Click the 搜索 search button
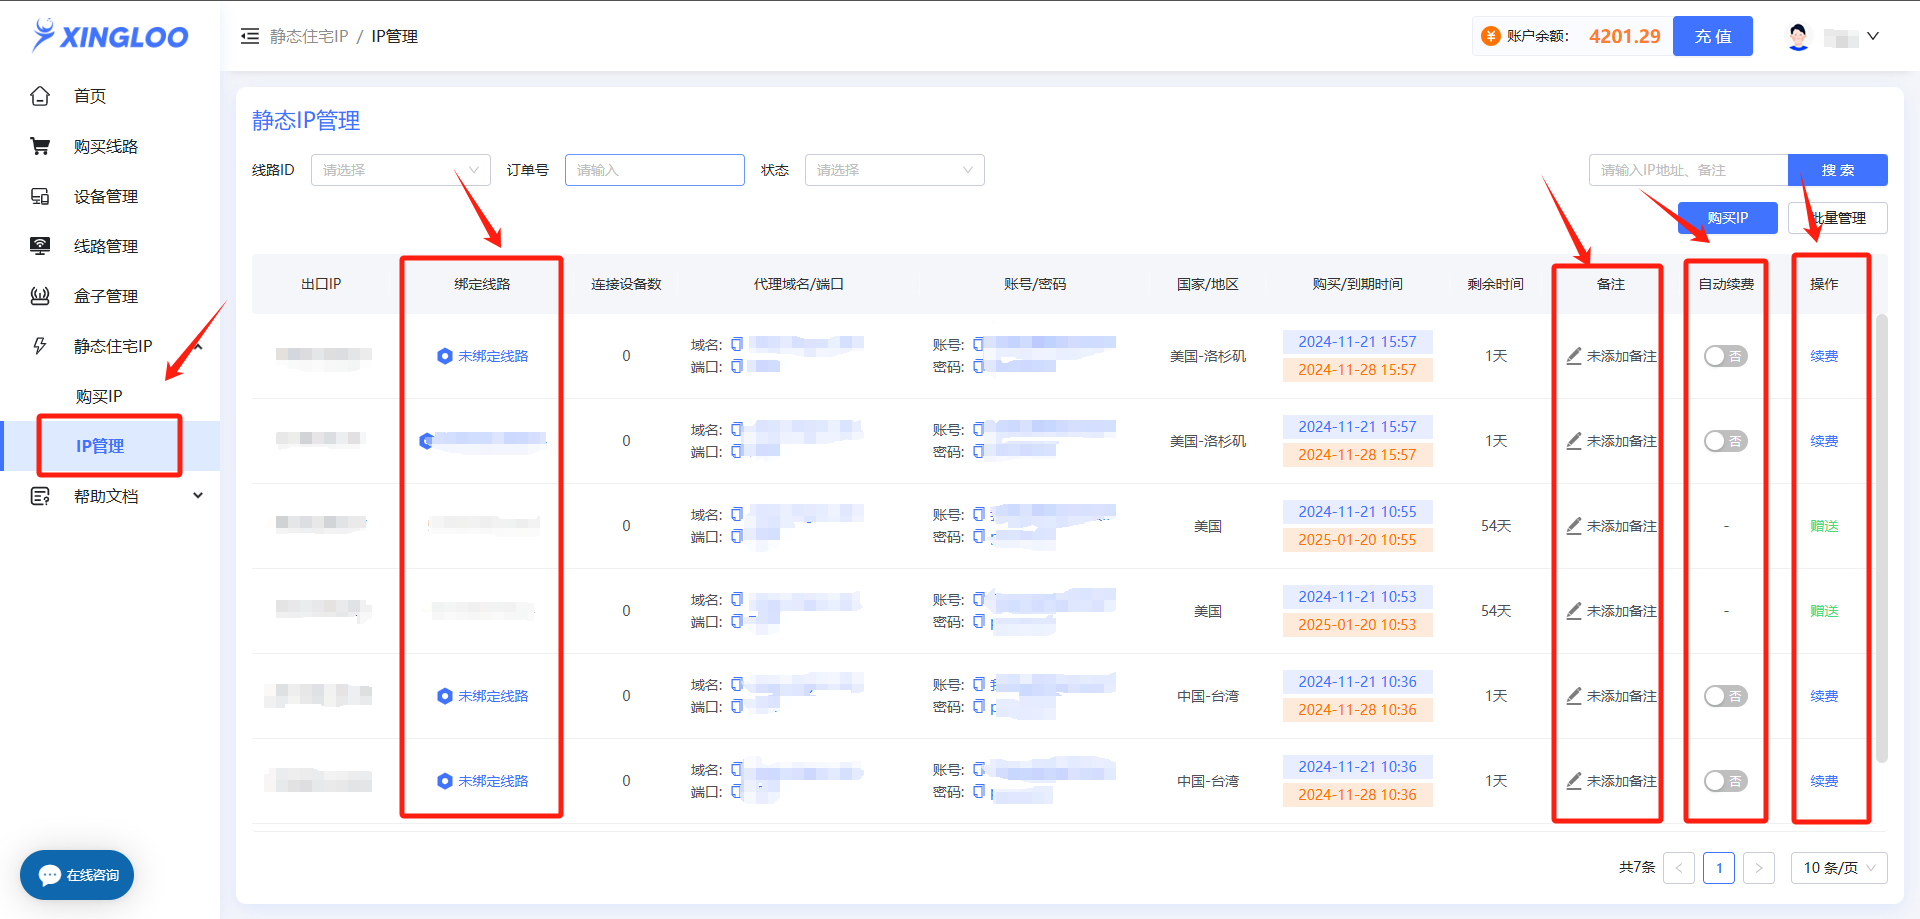The width and height of the screenshot is (1920, 919). 1838,170
